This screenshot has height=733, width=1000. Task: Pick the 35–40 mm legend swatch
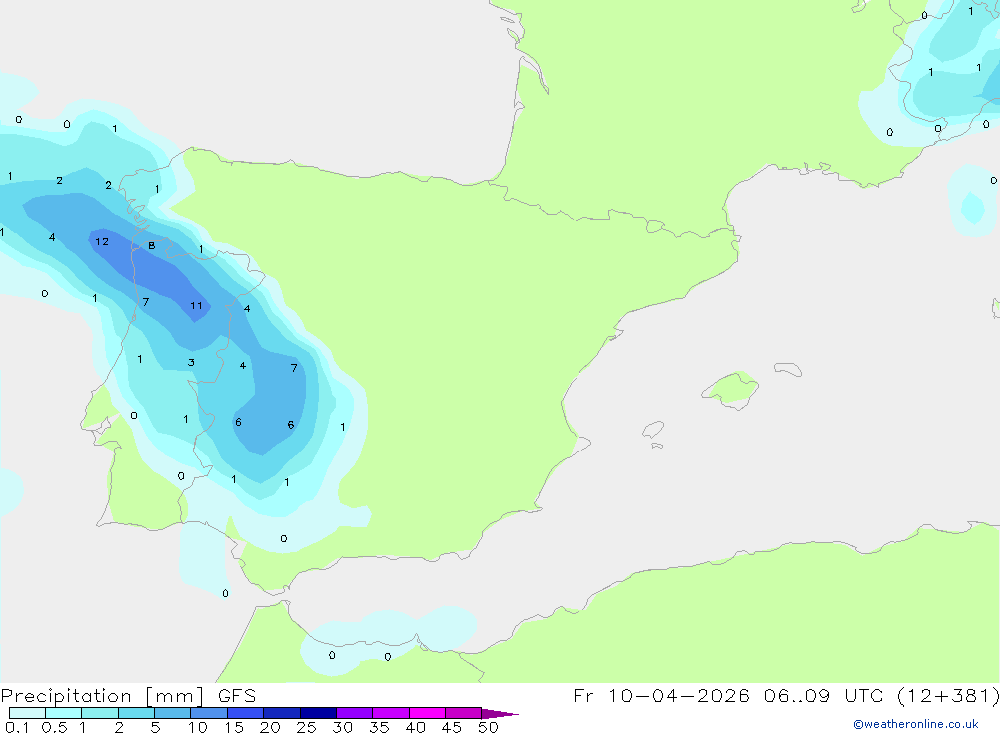pyautogui.click(x=391, y=713)
